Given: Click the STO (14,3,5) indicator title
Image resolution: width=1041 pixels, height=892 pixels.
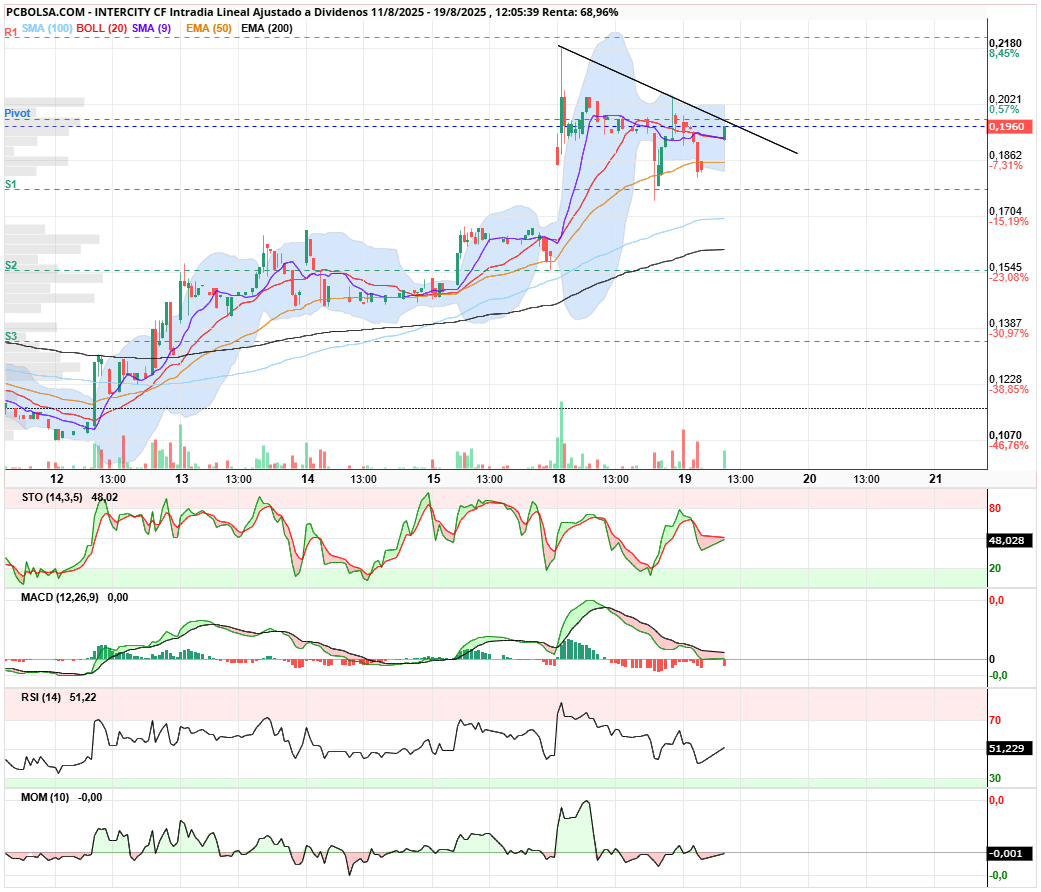Looking at the screenshot, I should coord(52,497).
